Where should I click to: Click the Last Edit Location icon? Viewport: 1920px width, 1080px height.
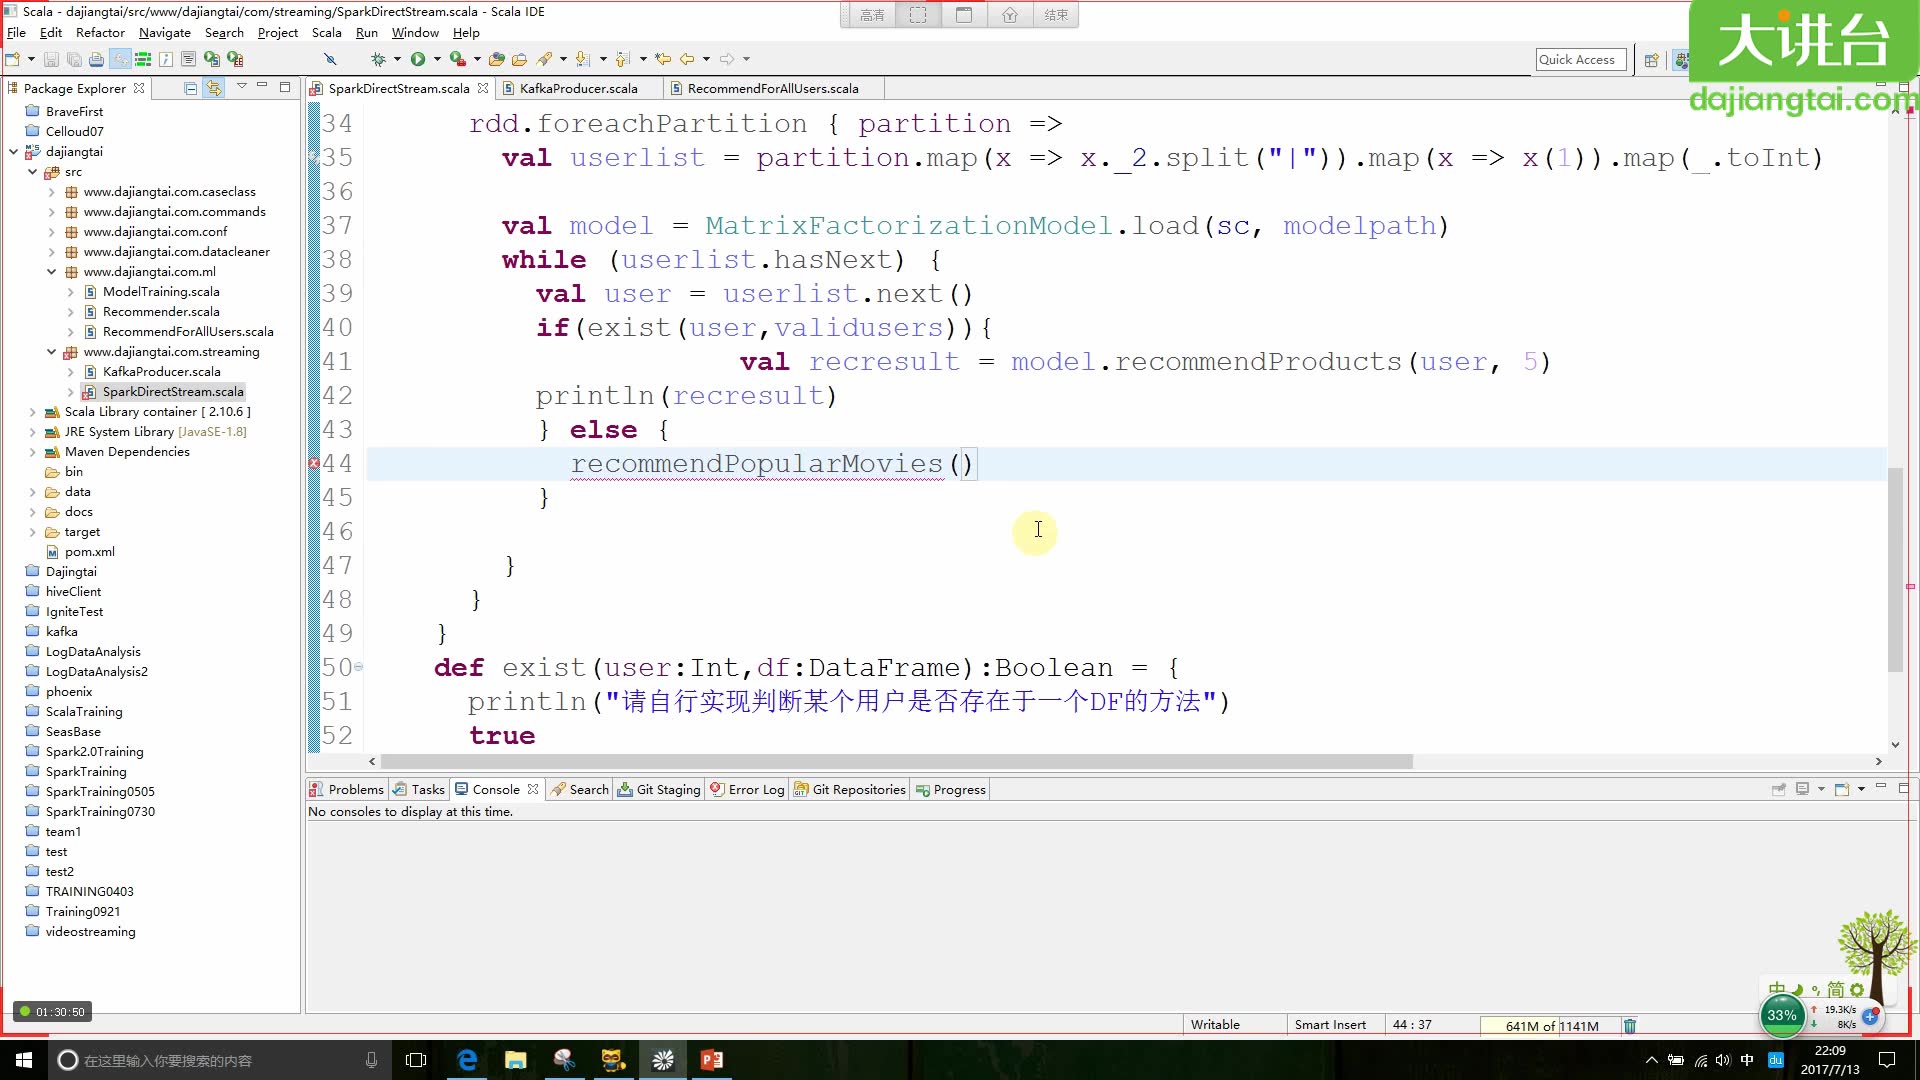click(663, 59)
